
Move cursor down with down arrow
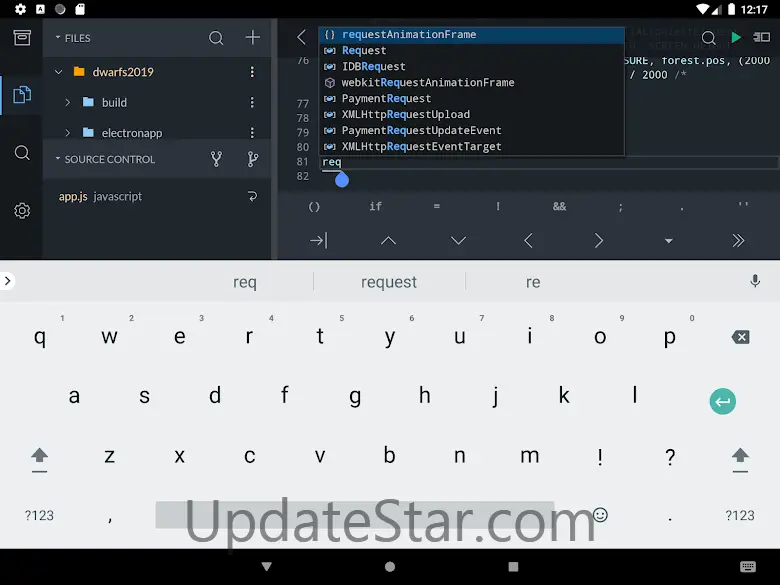(x=458, y=241)
